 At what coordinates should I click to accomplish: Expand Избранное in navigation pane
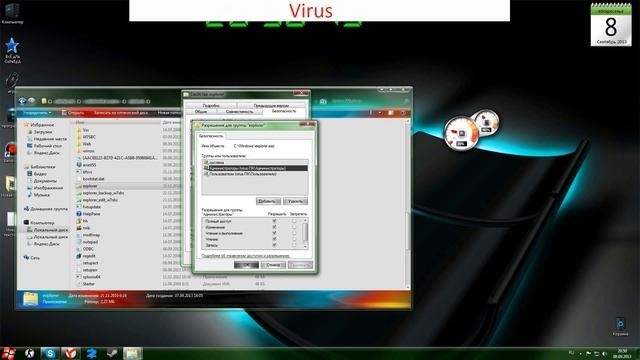[x=39, y=125]
